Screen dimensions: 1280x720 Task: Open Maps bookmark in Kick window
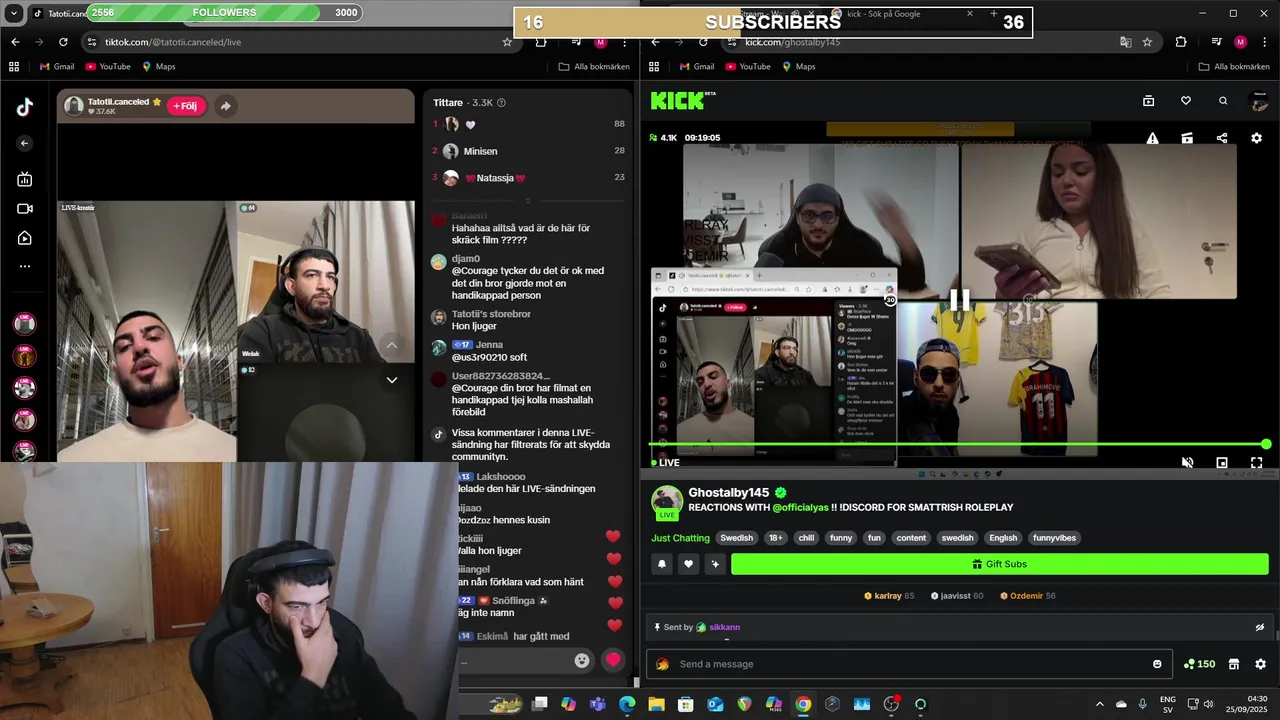[798, 67]
